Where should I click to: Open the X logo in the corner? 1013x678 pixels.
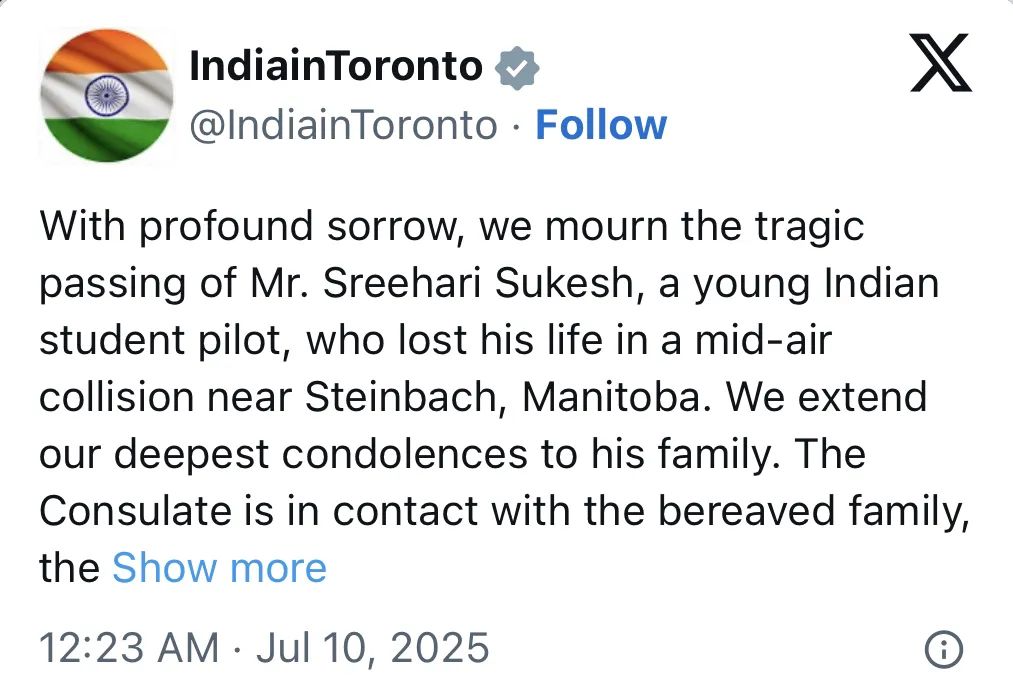tap(941, 63)
